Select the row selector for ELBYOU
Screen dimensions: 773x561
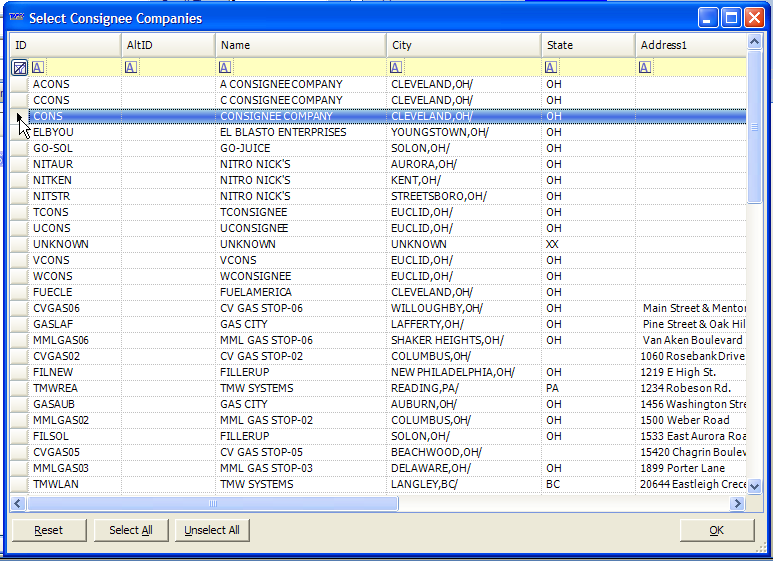tap(19, 132)
